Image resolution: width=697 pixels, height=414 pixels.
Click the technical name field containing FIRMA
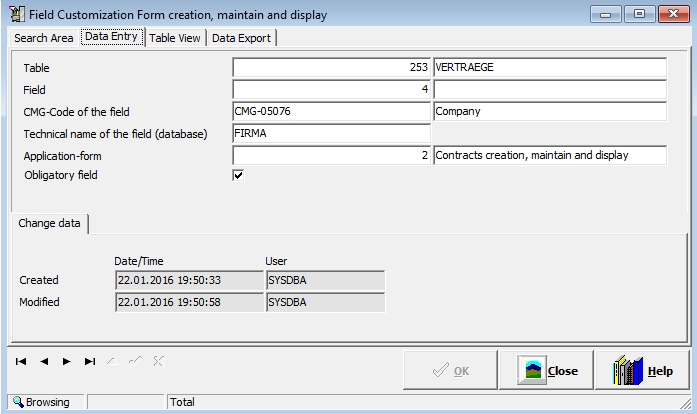point(331,134)
